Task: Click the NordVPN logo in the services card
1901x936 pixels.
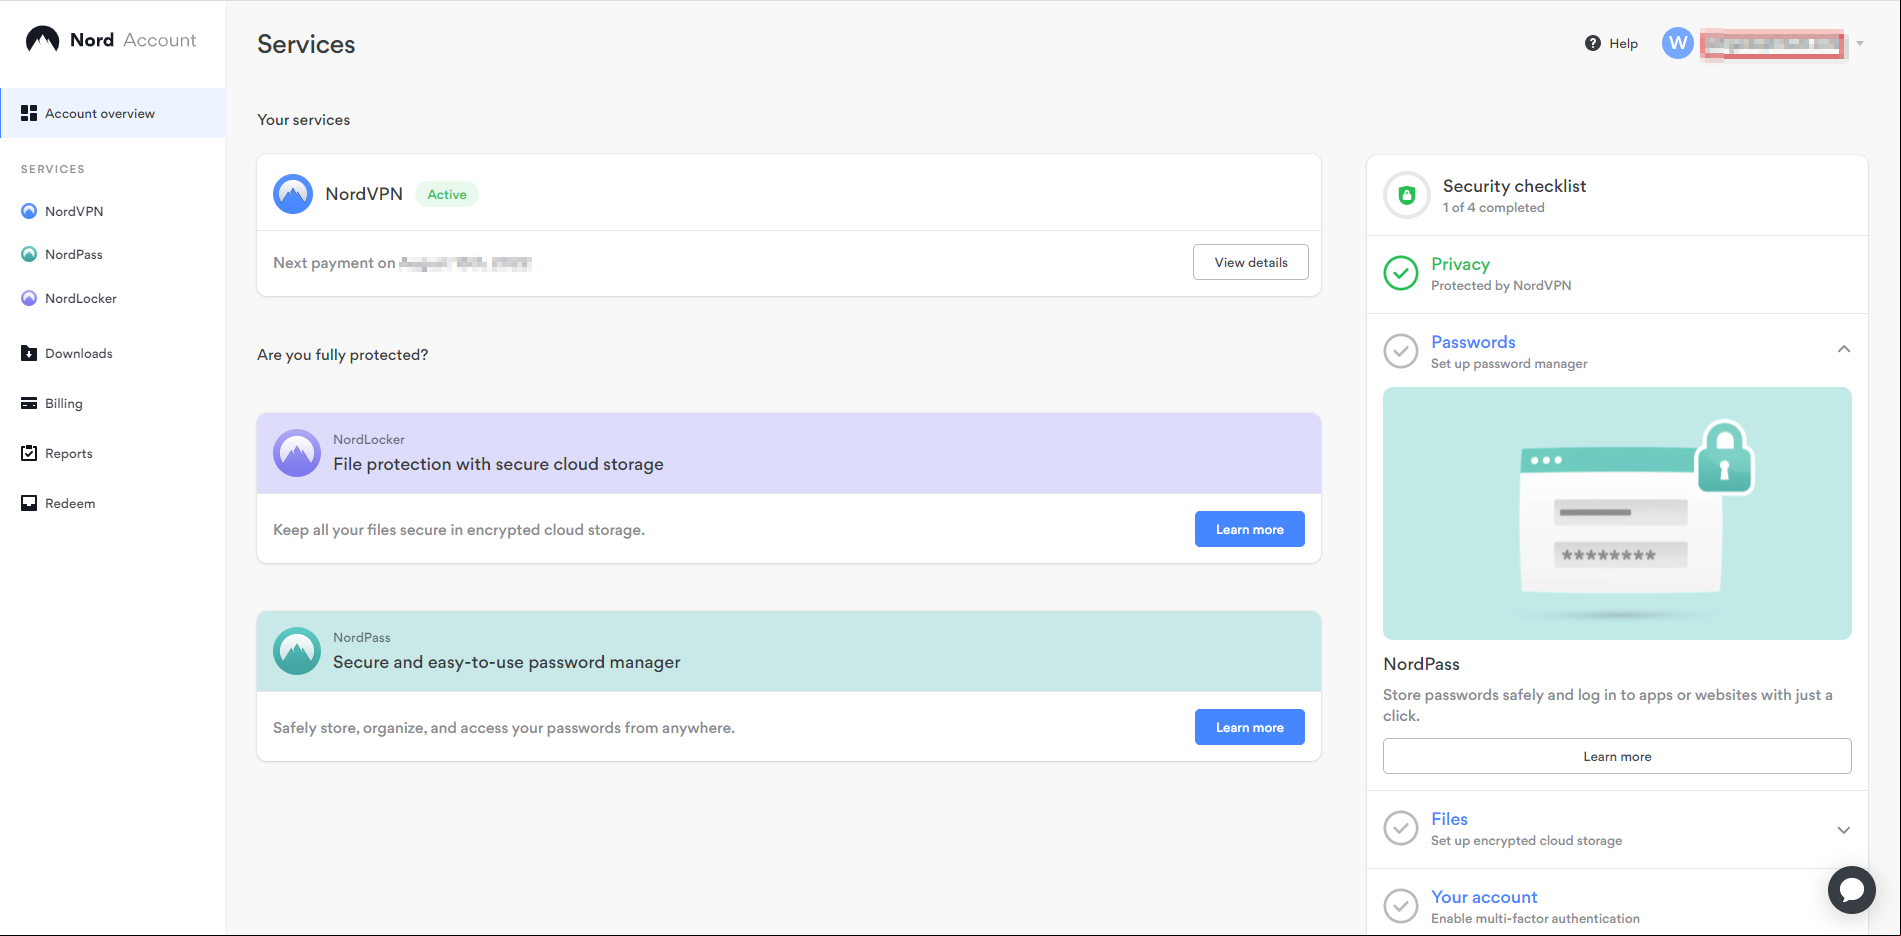Action: (x=293, y=194)
